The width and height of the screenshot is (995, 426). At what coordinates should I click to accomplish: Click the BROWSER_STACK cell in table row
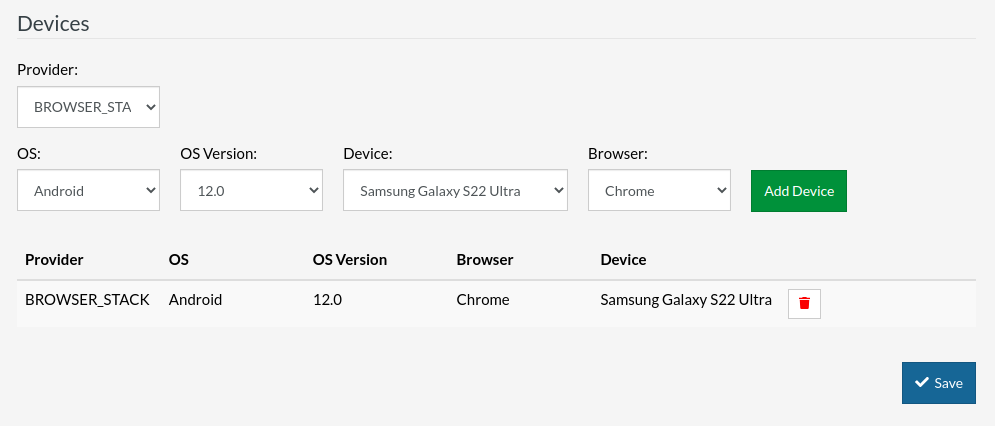pyautogui.click(x=87, y=299)
